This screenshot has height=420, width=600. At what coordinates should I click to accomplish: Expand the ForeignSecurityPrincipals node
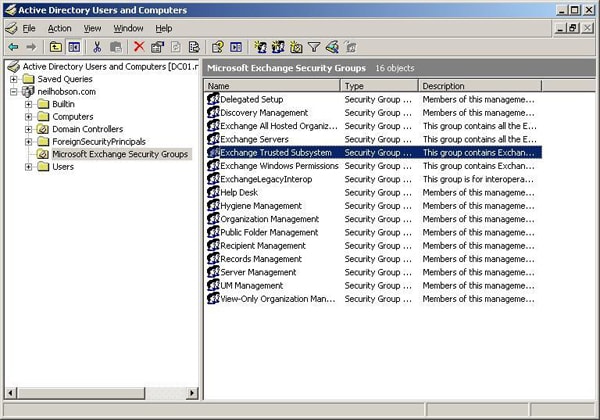[28, 142]
